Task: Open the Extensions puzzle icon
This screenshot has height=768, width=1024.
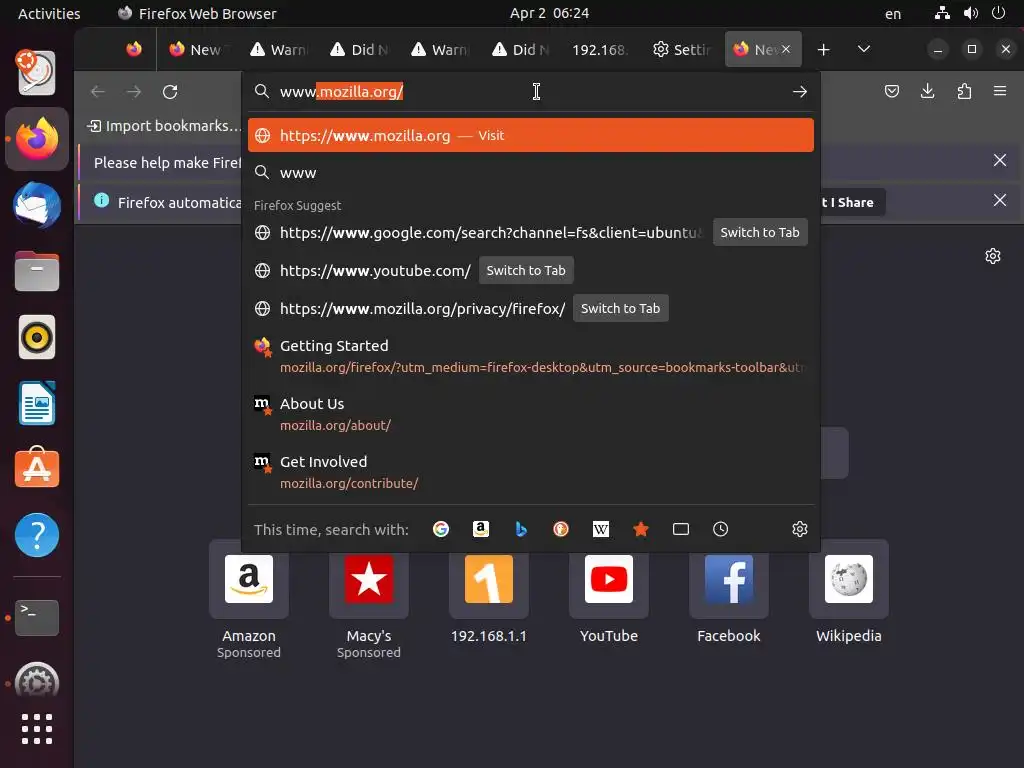Action: coord(964,91)
